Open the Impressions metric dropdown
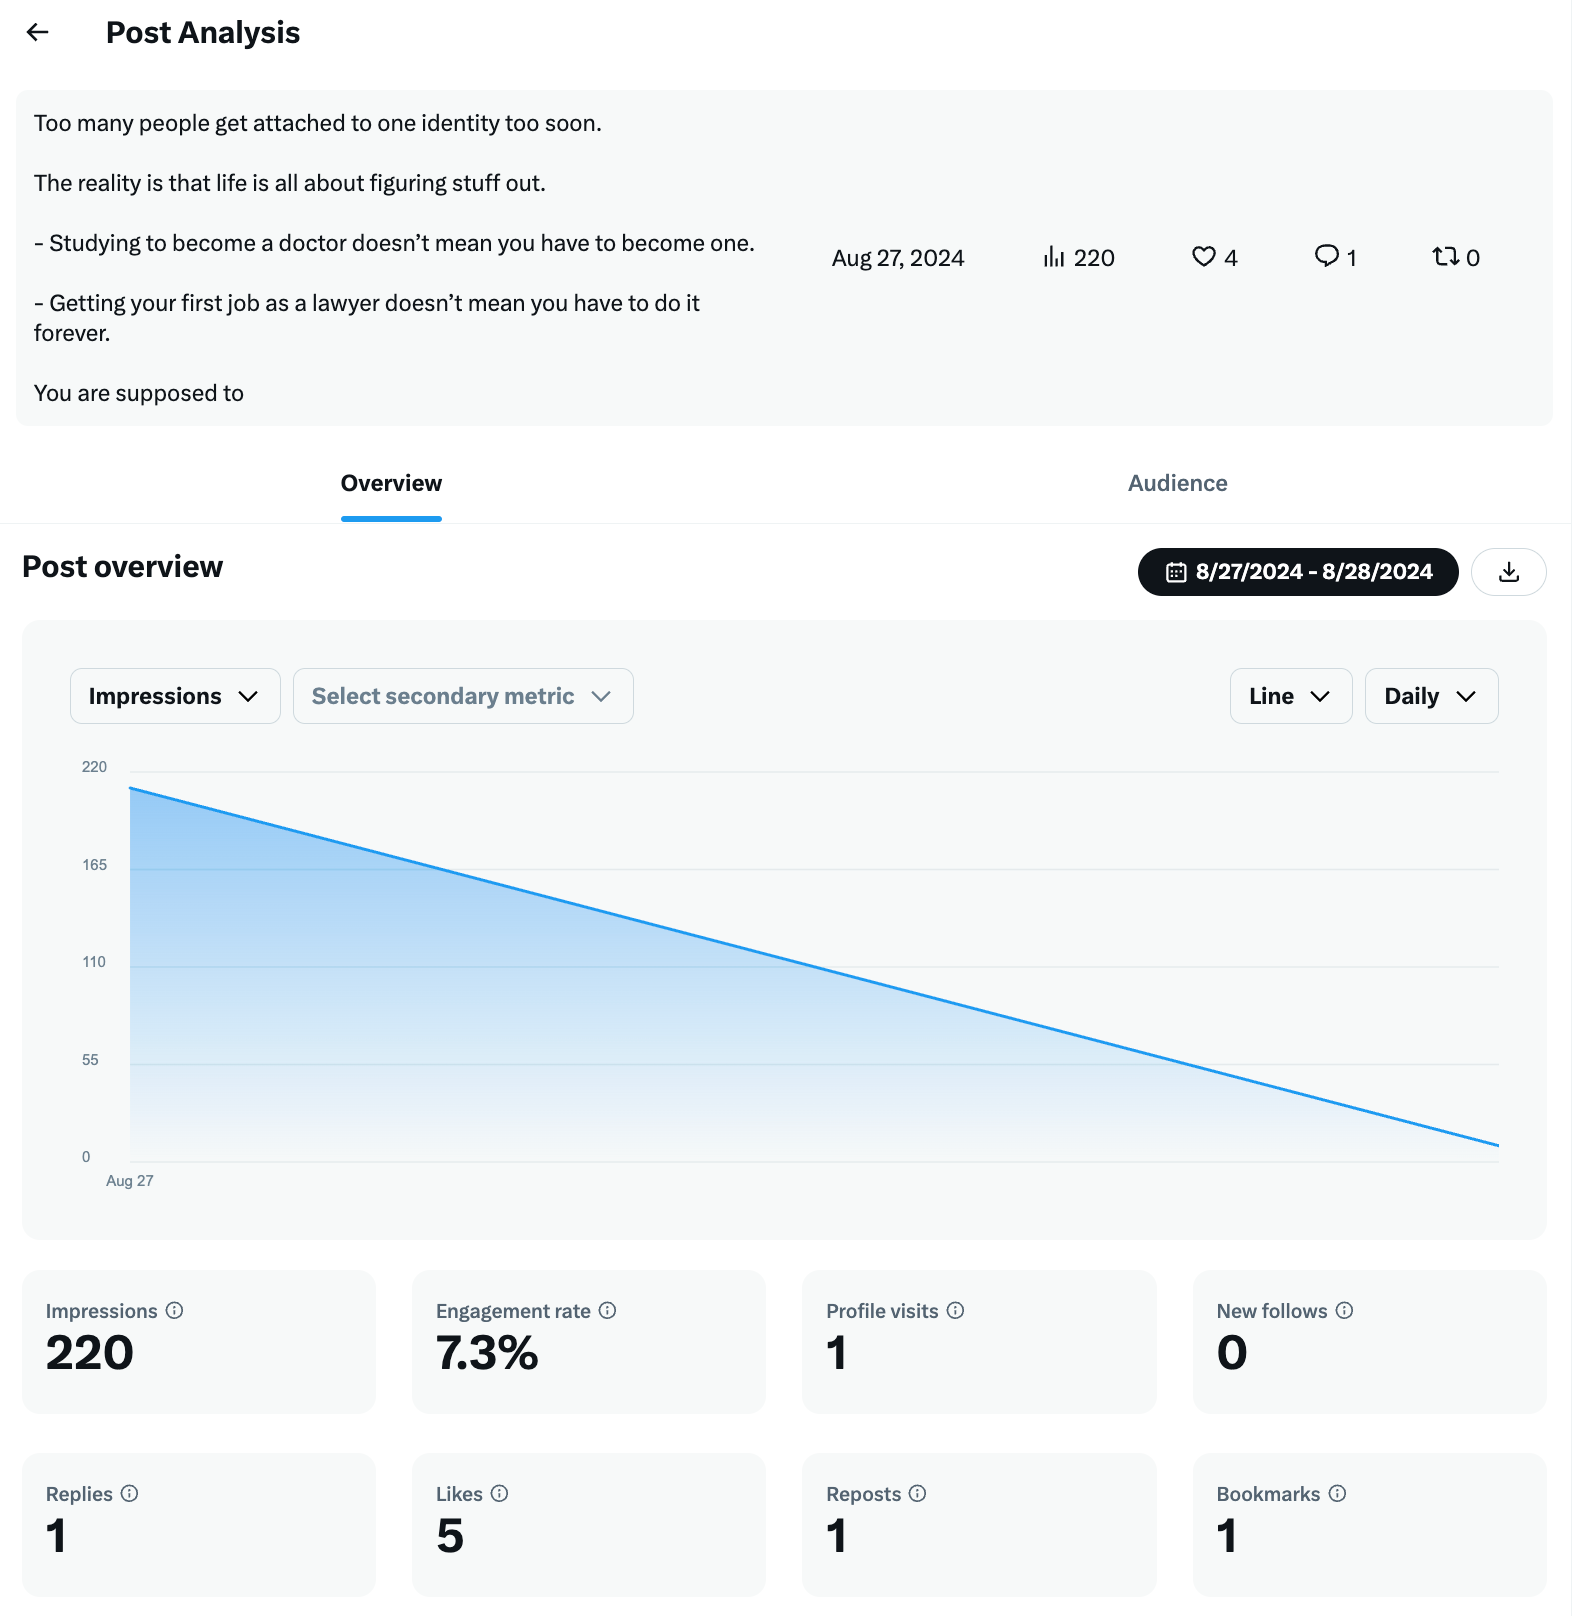This screenshot has width=1572, height=1616. pos(174,695)
